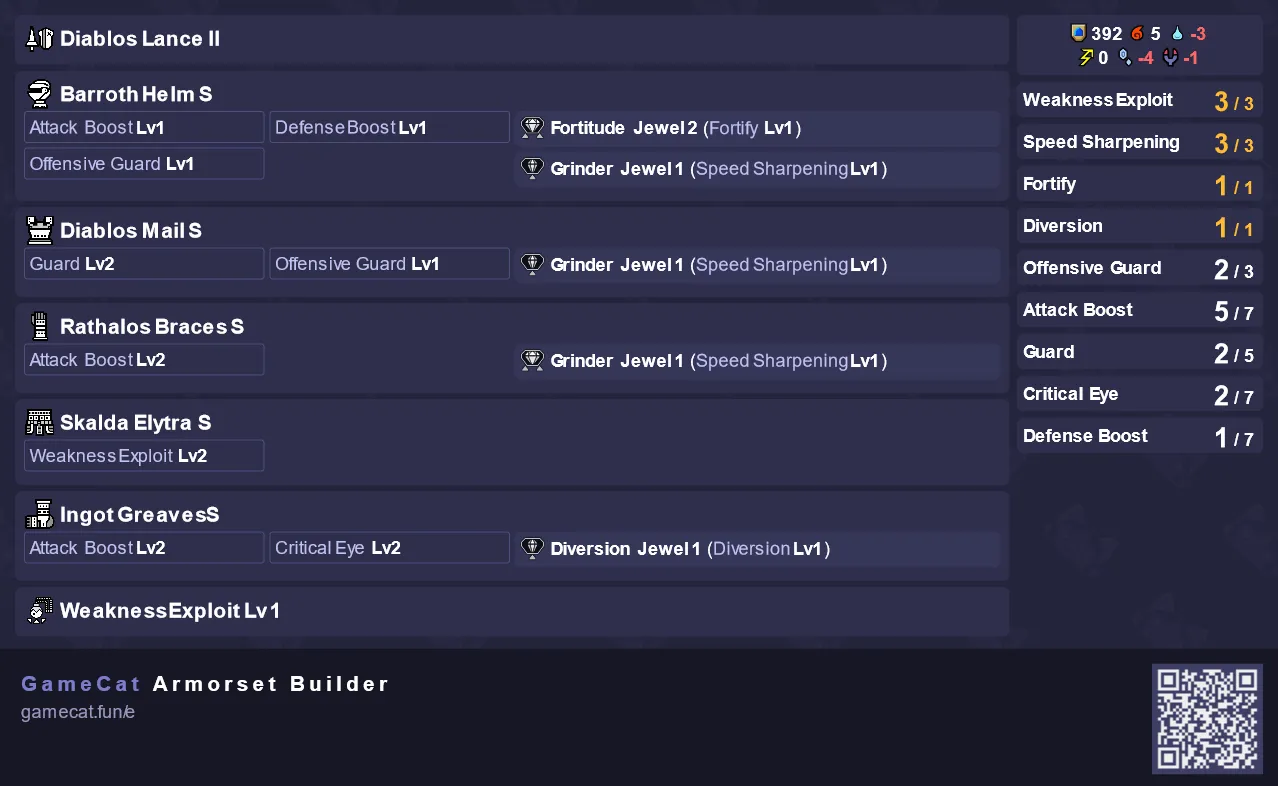Image resolution: width=1278 pixels, height=786 pixels.
Task: Click the greaves icon beside Ingot Greaves S
Action: coord(39,515)
